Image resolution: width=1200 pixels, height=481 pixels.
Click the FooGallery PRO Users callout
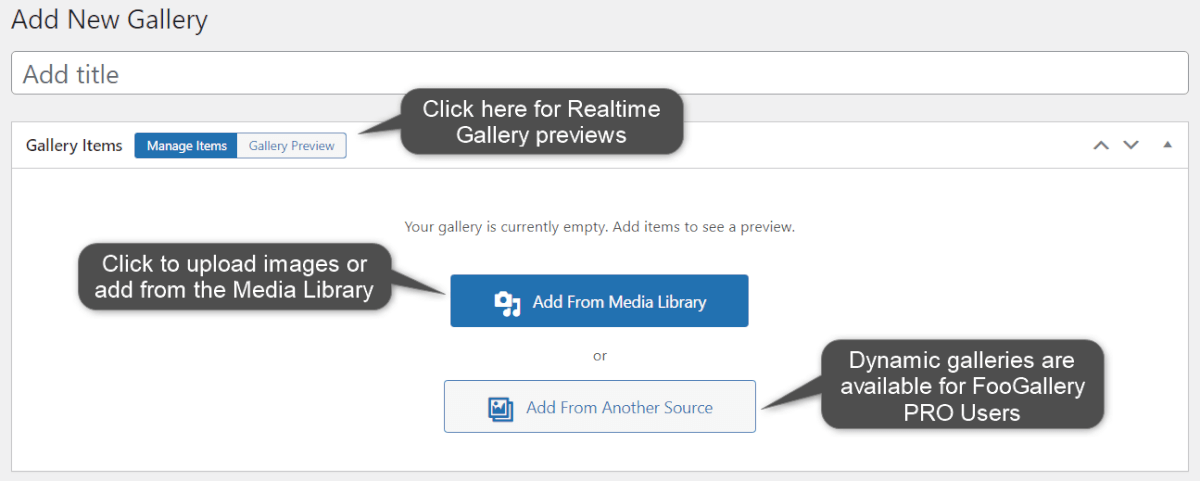[x=962, y=386]
